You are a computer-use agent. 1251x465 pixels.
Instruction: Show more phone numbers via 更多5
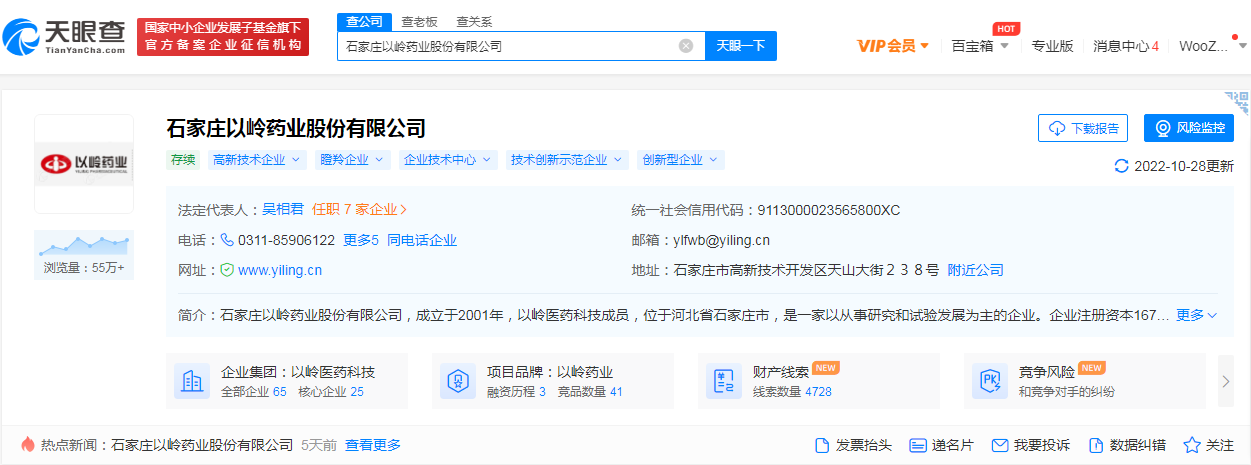361,240
